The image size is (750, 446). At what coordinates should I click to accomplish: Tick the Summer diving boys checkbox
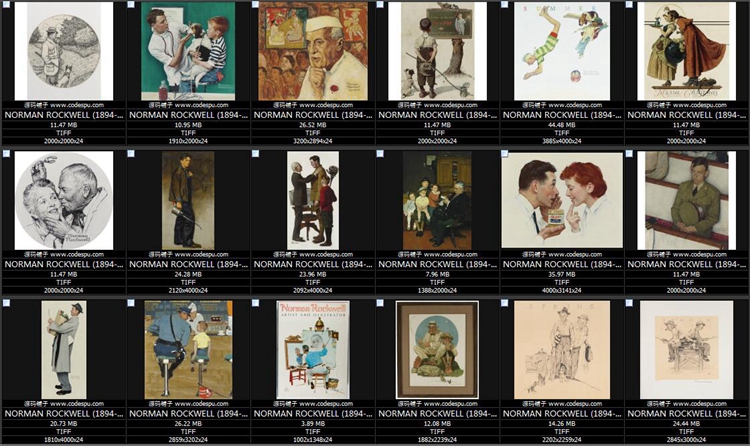(x=505, y=4)
